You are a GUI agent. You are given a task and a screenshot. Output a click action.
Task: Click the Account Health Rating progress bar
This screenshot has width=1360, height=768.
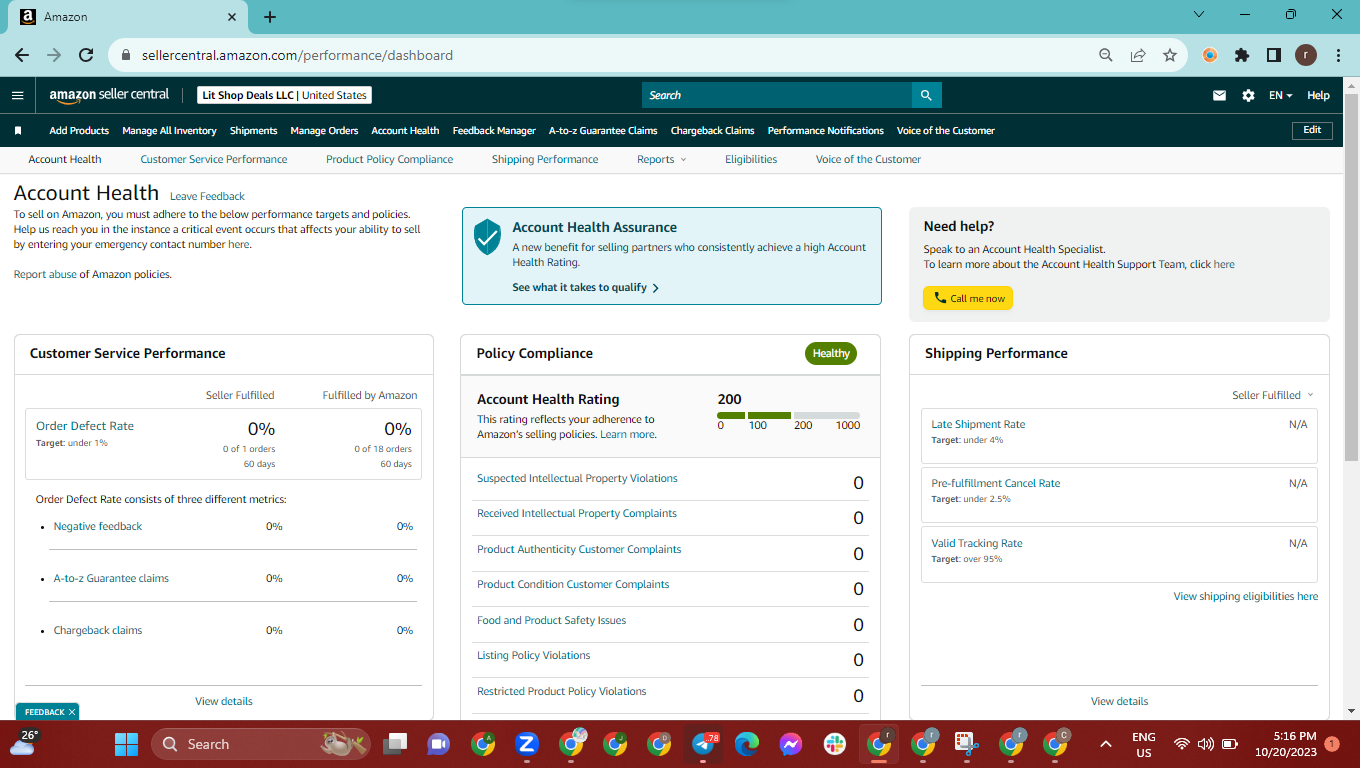click(788, 415)
